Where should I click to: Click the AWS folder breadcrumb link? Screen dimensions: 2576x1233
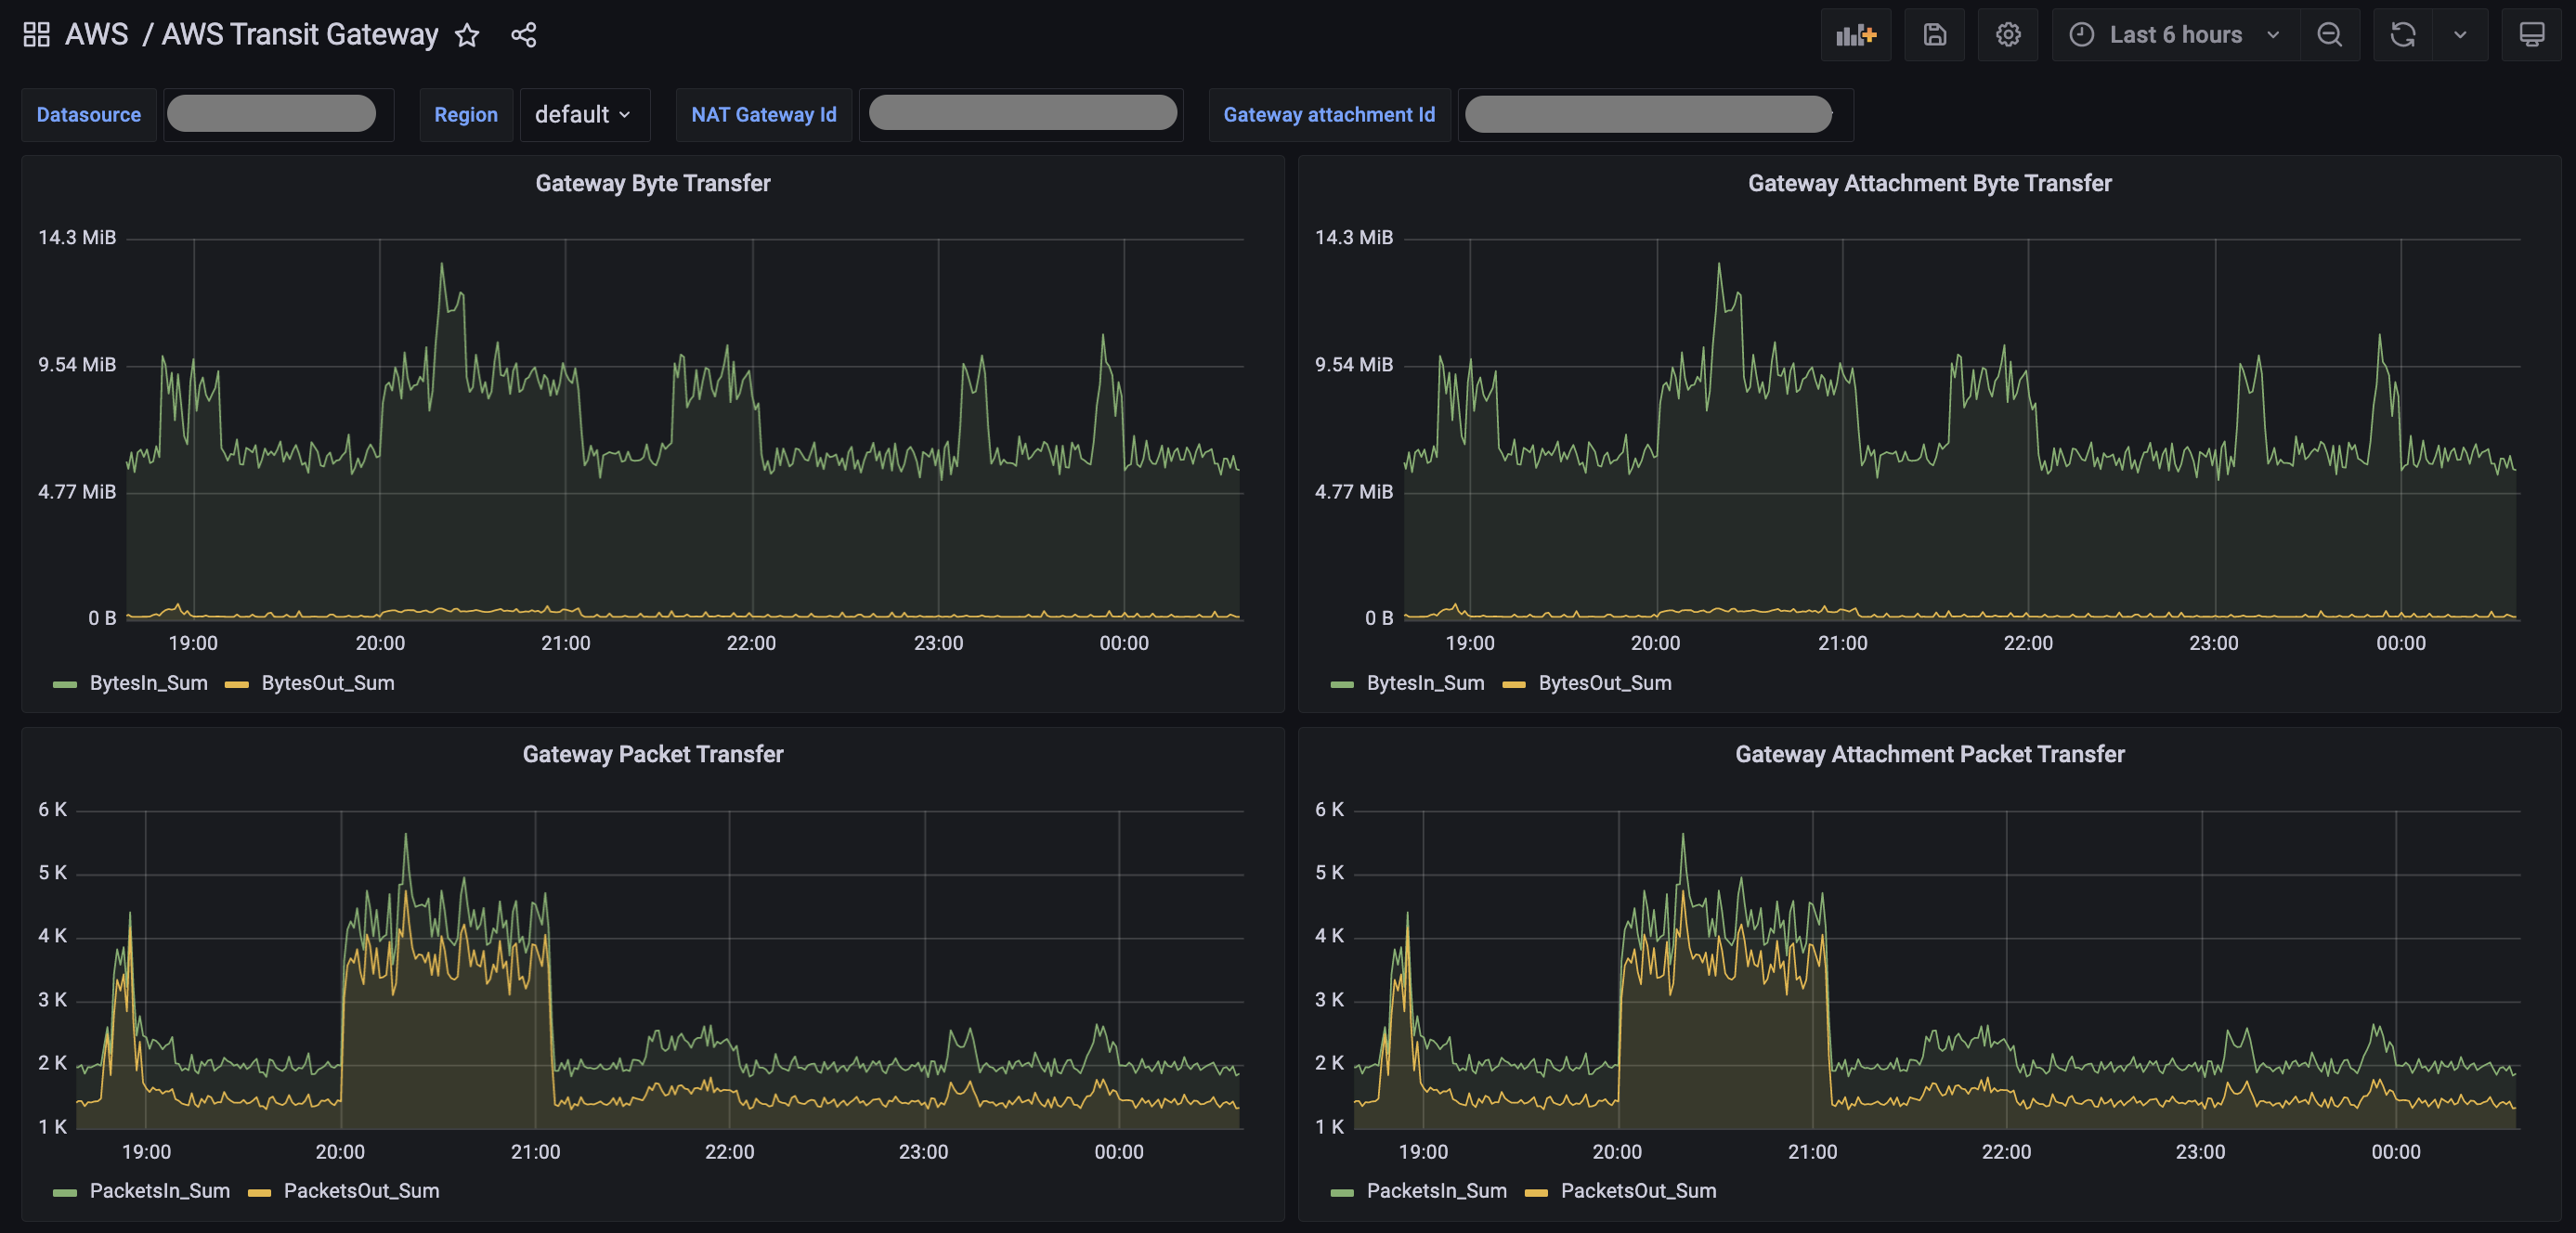pyautogui.click(x=97, y=35)
